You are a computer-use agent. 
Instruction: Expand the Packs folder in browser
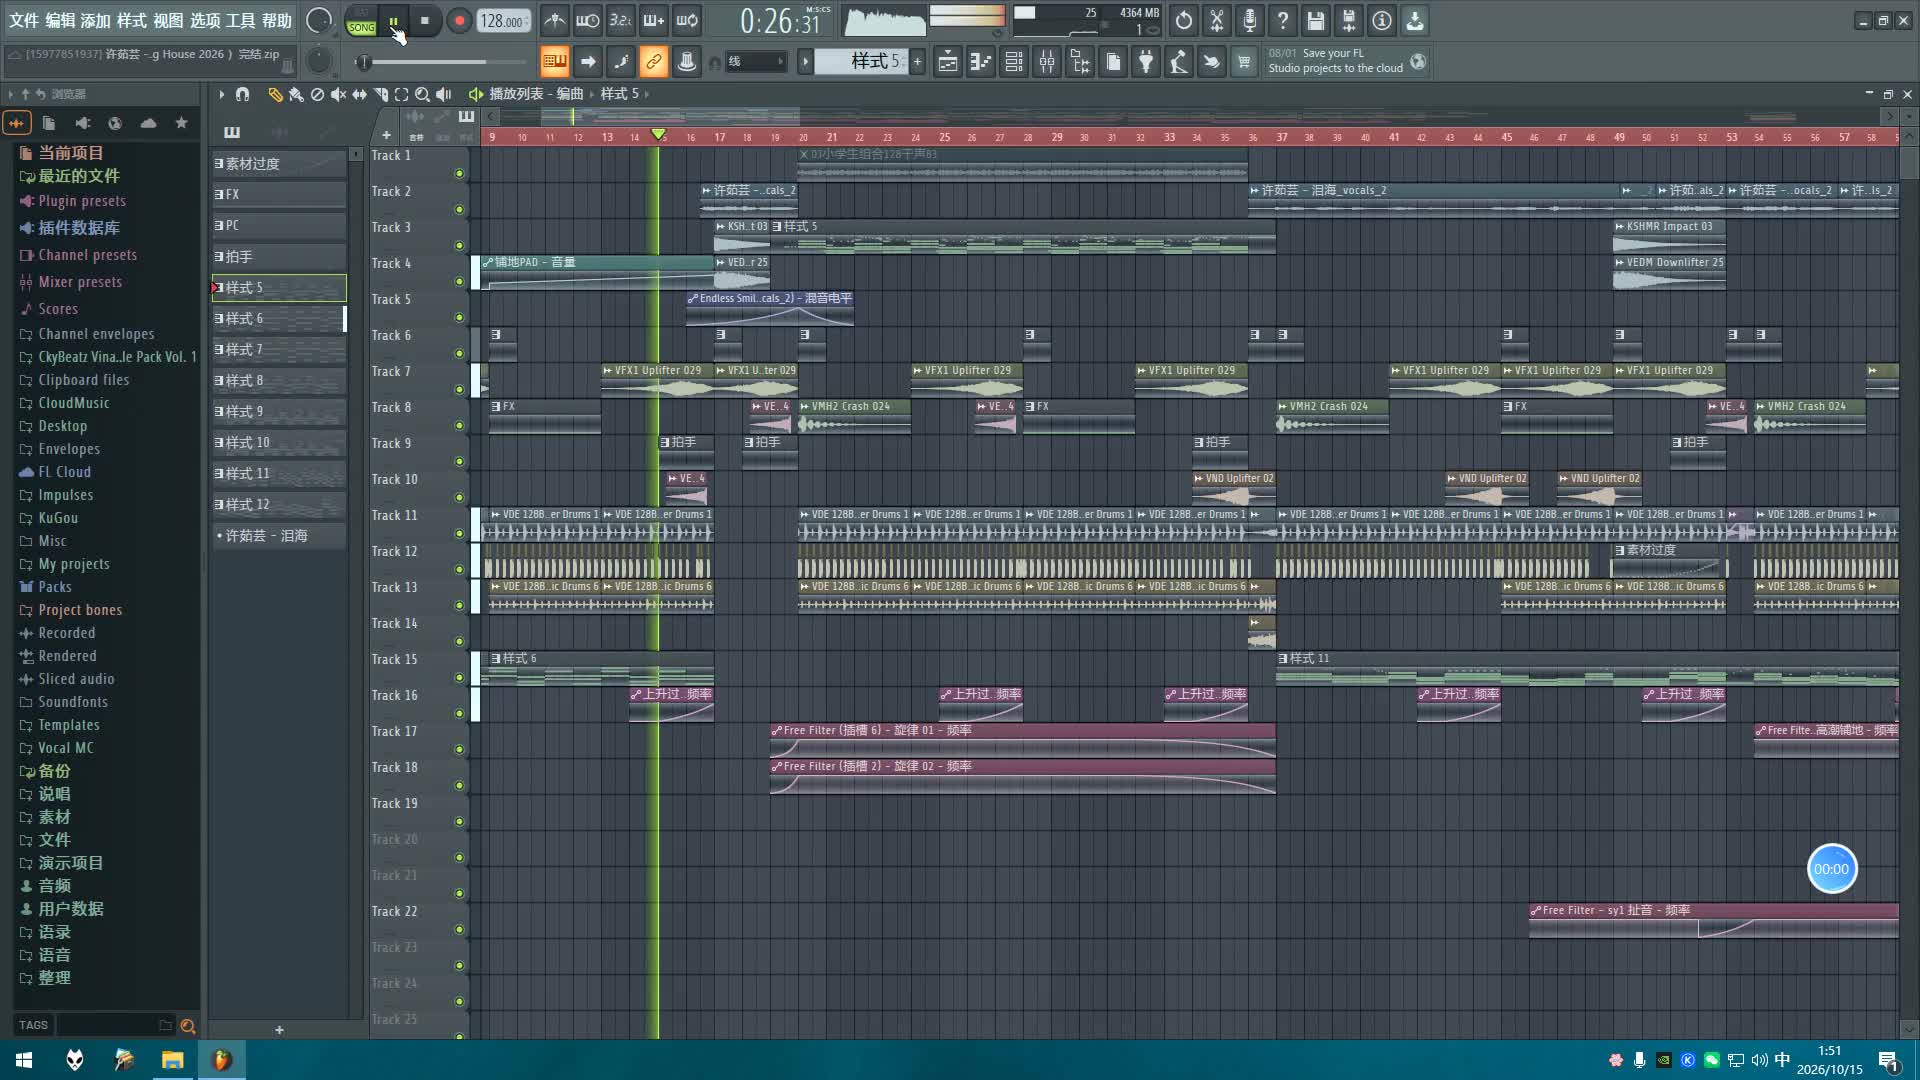[55, 587]
